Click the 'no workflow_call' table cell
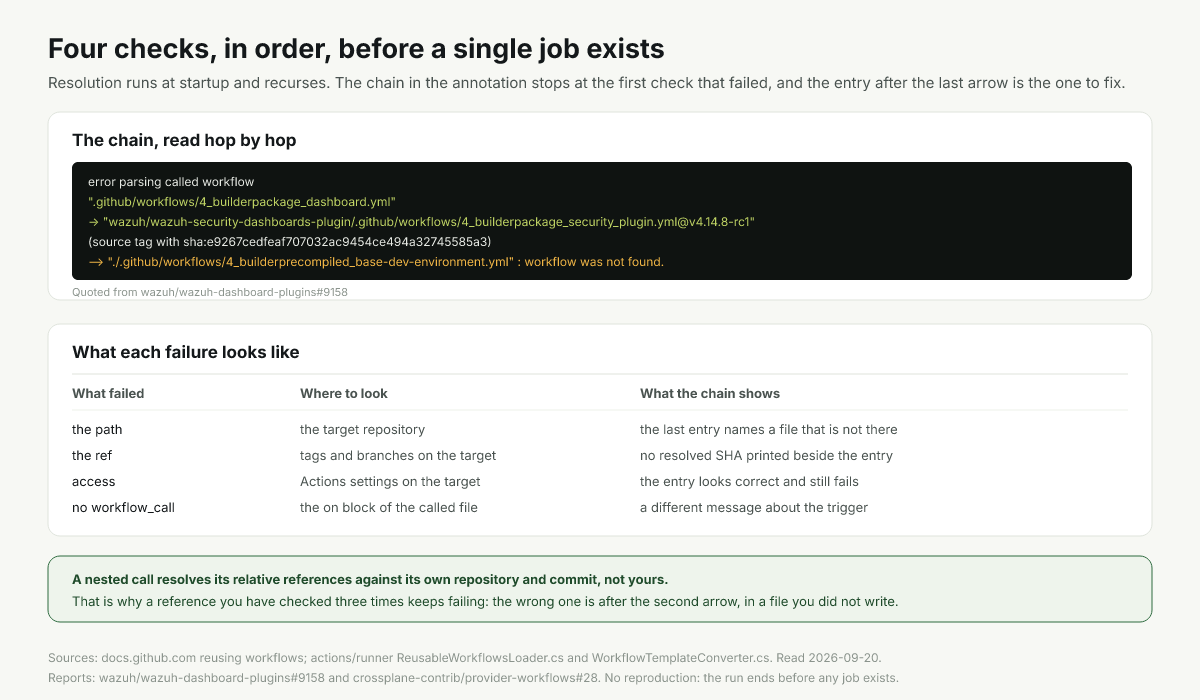Image resolution: width=1200 pixels, height=700 pixels. (x=123, y=507)
